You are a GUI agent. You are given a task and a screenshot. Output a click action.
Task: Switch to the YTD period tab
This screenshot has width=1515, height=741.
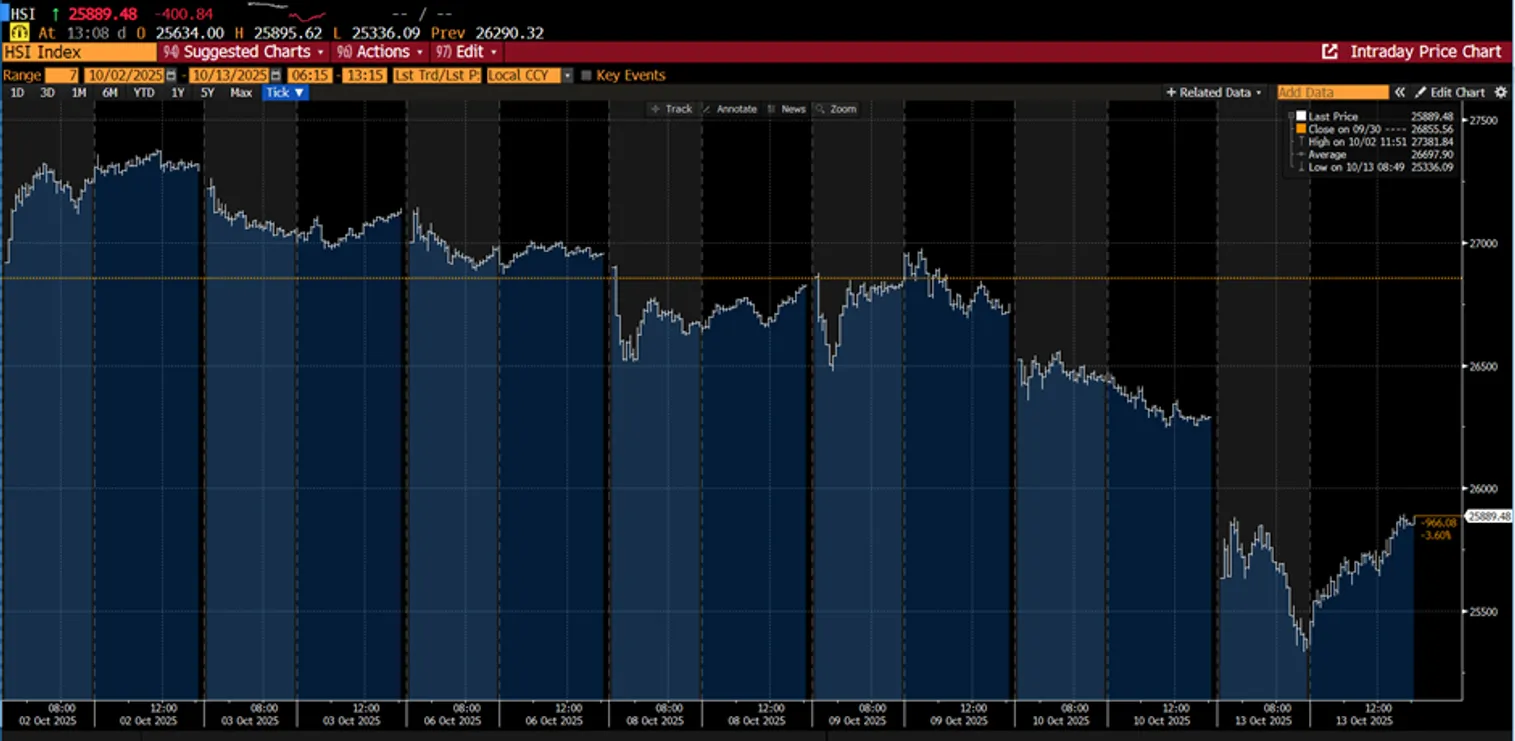pyautogui.click(x=144, y=92)
